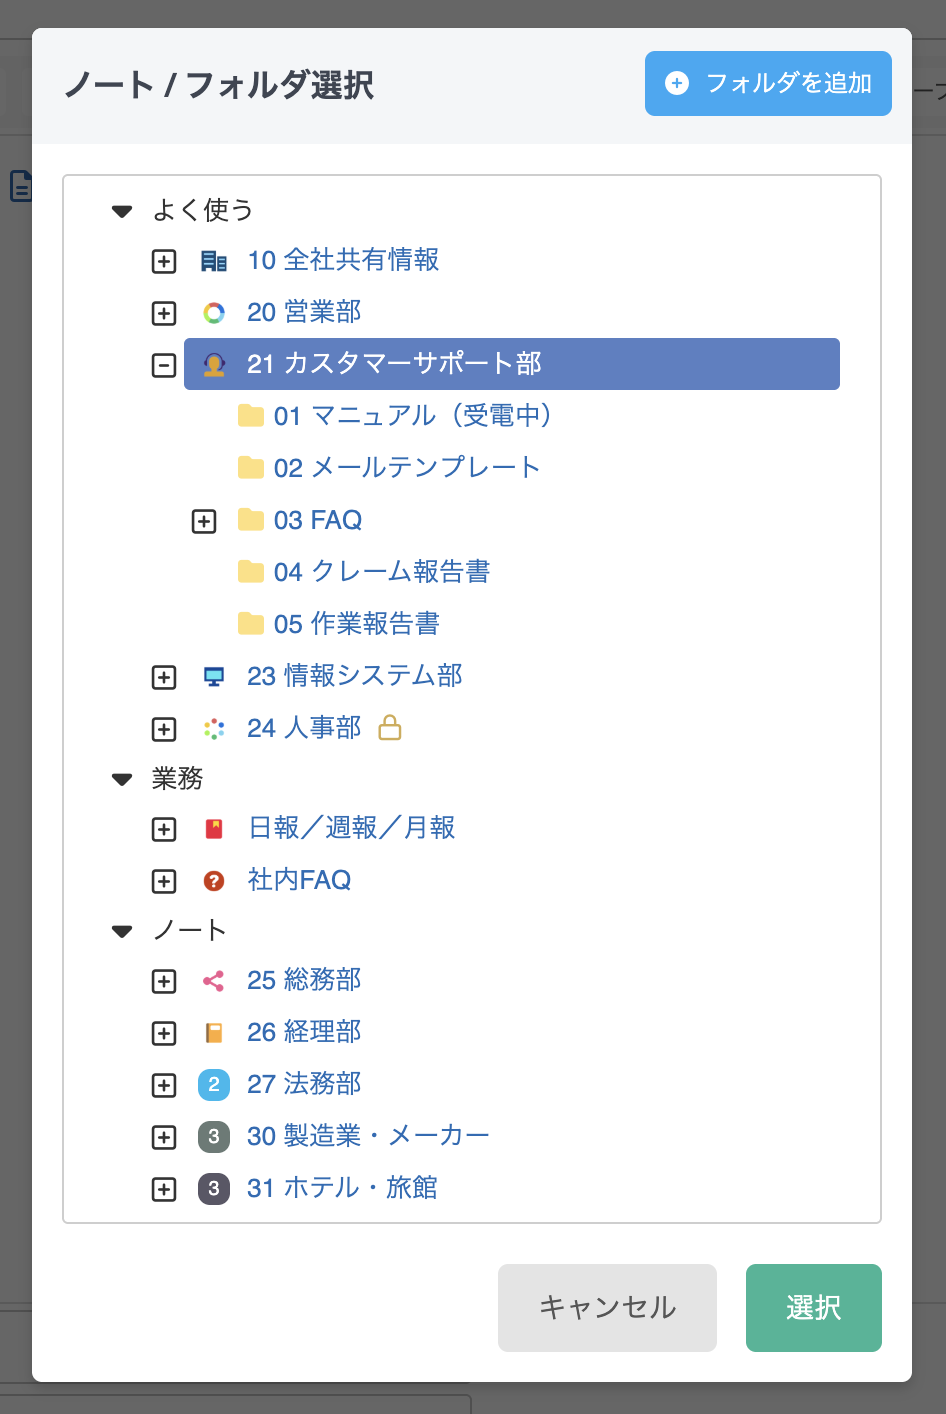Click the headset icon beside 21 カスタマーサポート部
This screenshot has width=946, height=1414.
pyautogui.click(x=214, y=365)
